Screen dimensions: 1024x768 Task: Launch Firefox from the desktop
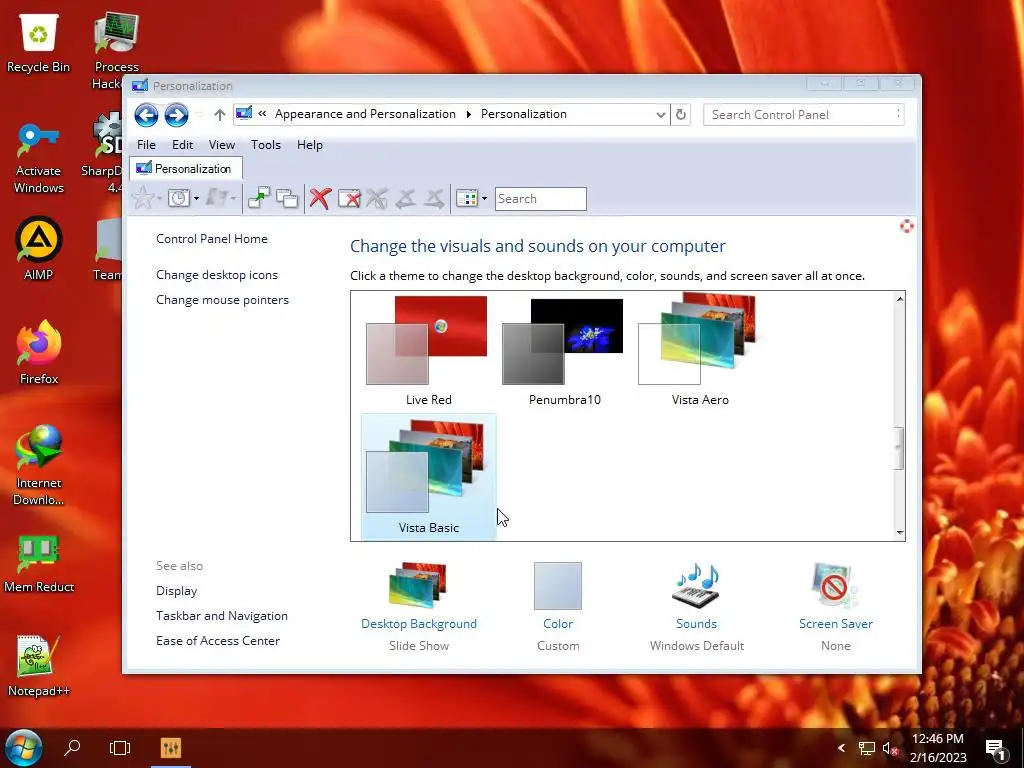[39, 353]
